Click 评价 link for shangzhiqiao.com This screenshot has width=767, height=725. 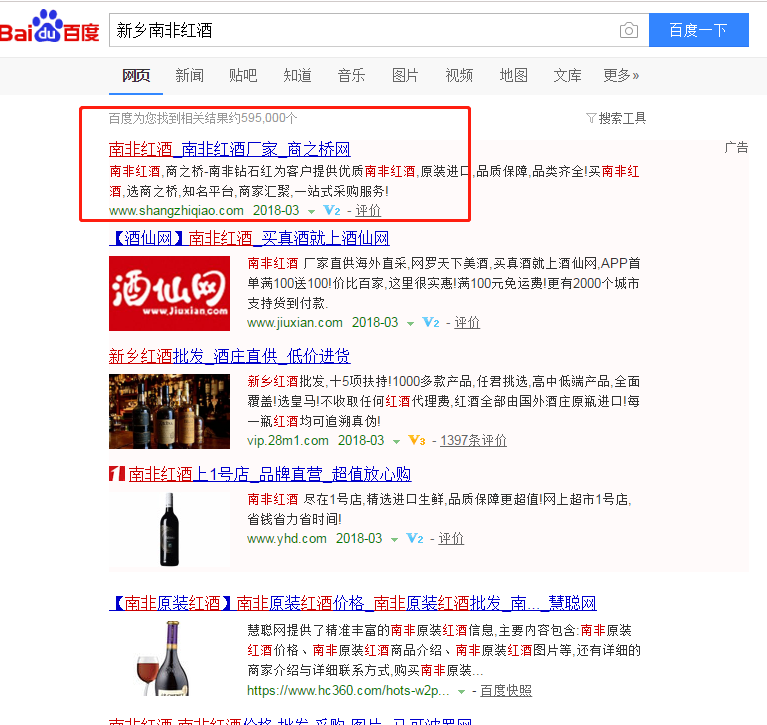368,210
